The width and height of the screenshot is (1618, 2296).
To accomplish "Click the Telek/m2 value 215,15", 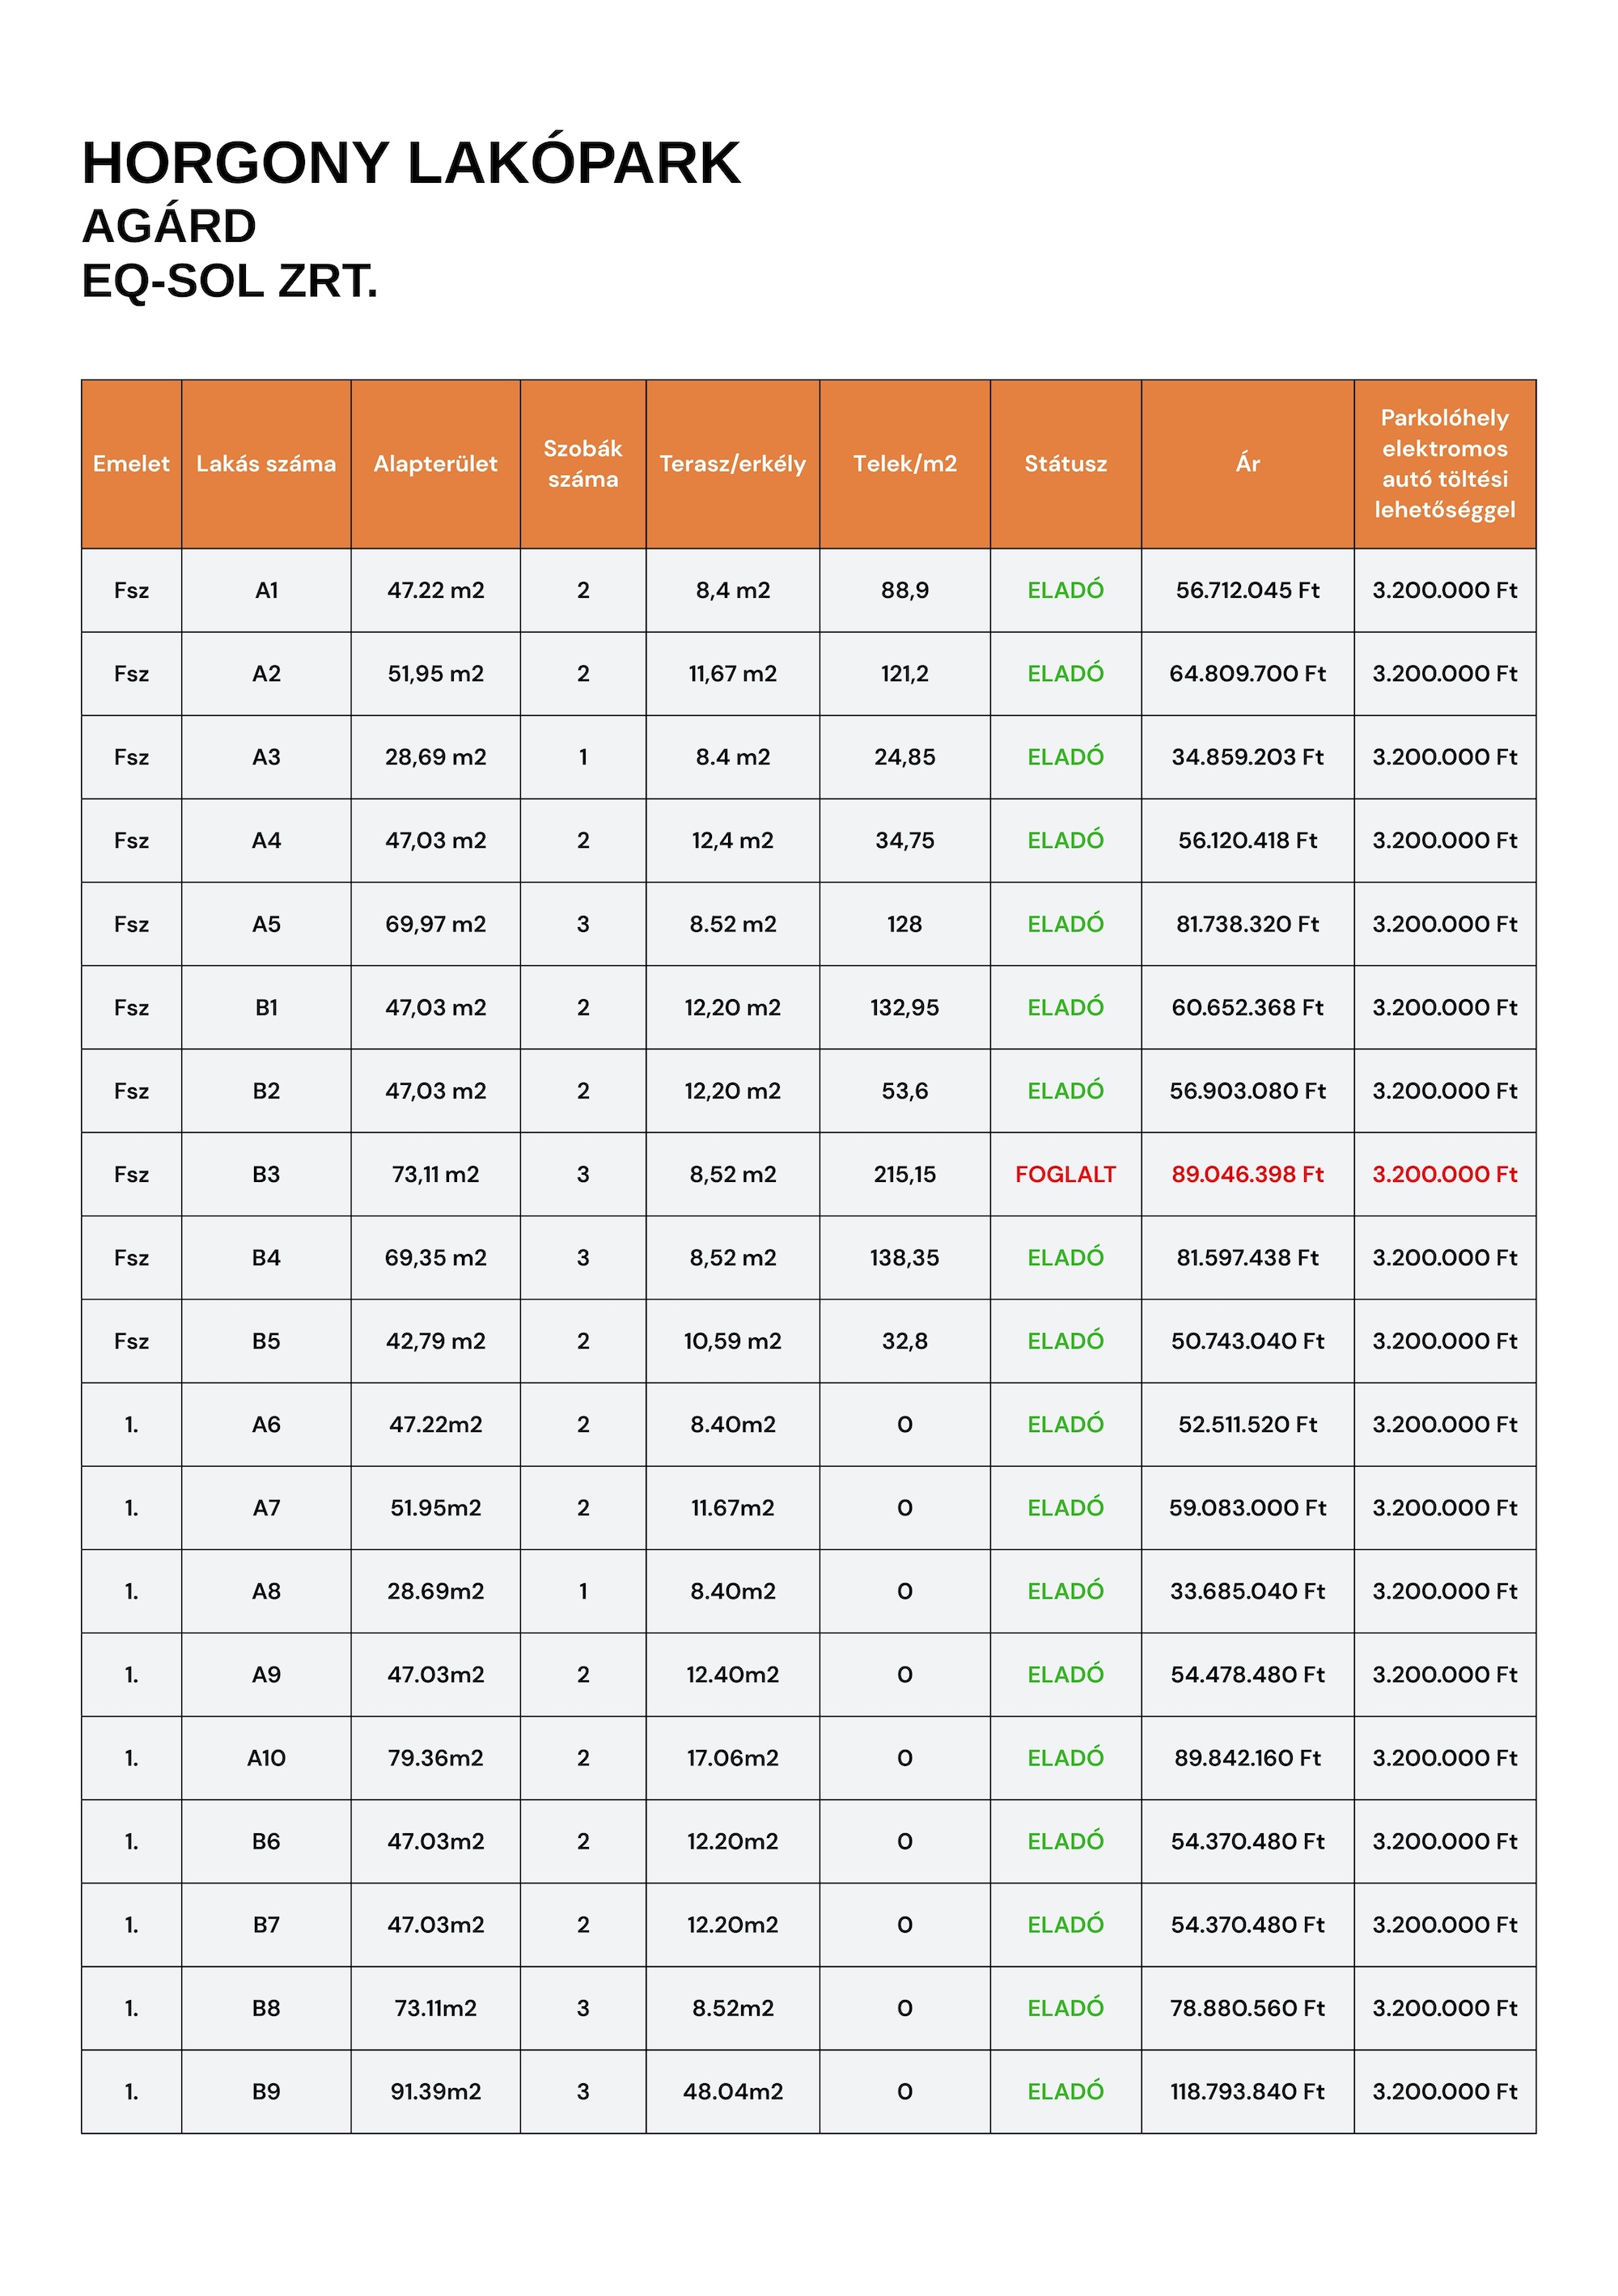I will point(904,1174).
